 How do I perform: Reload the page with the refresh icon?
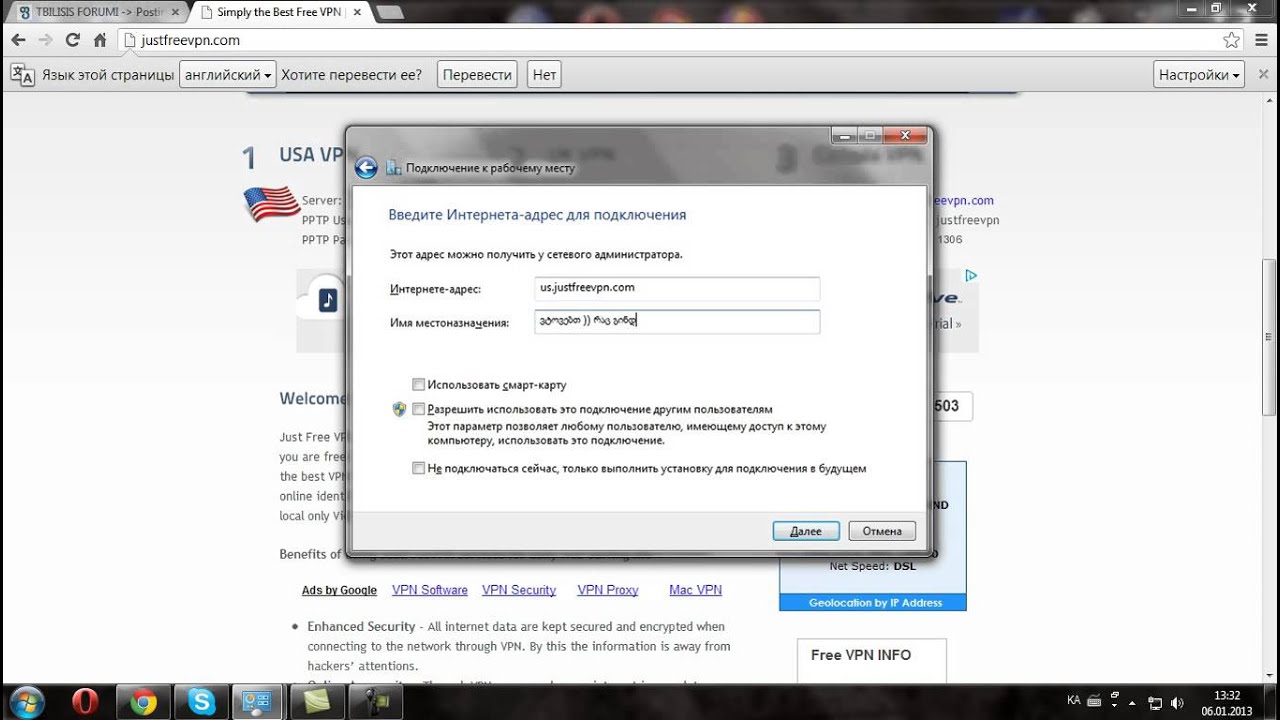72,40
